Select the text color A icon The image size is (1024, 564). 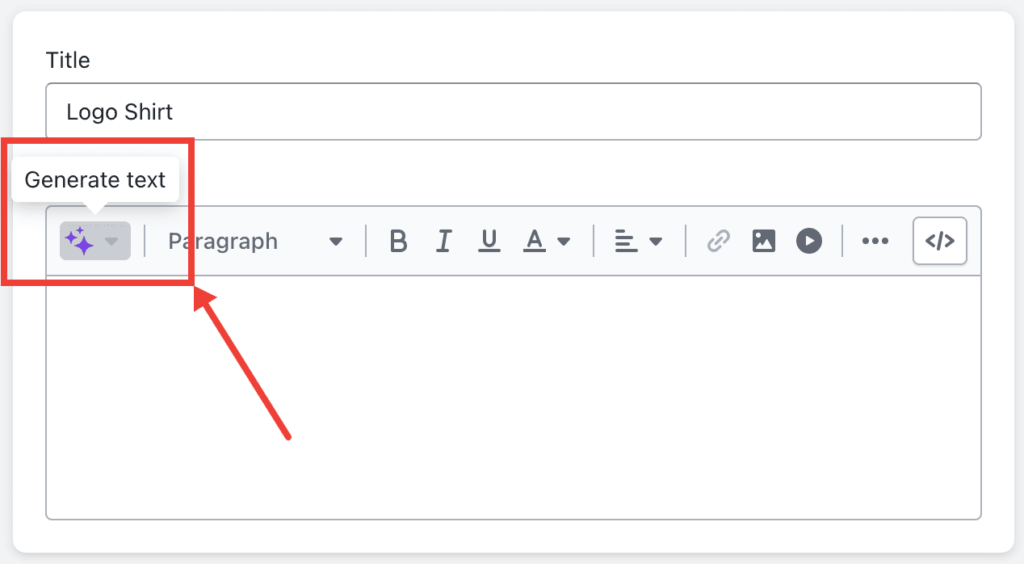[x=534, y=241]
